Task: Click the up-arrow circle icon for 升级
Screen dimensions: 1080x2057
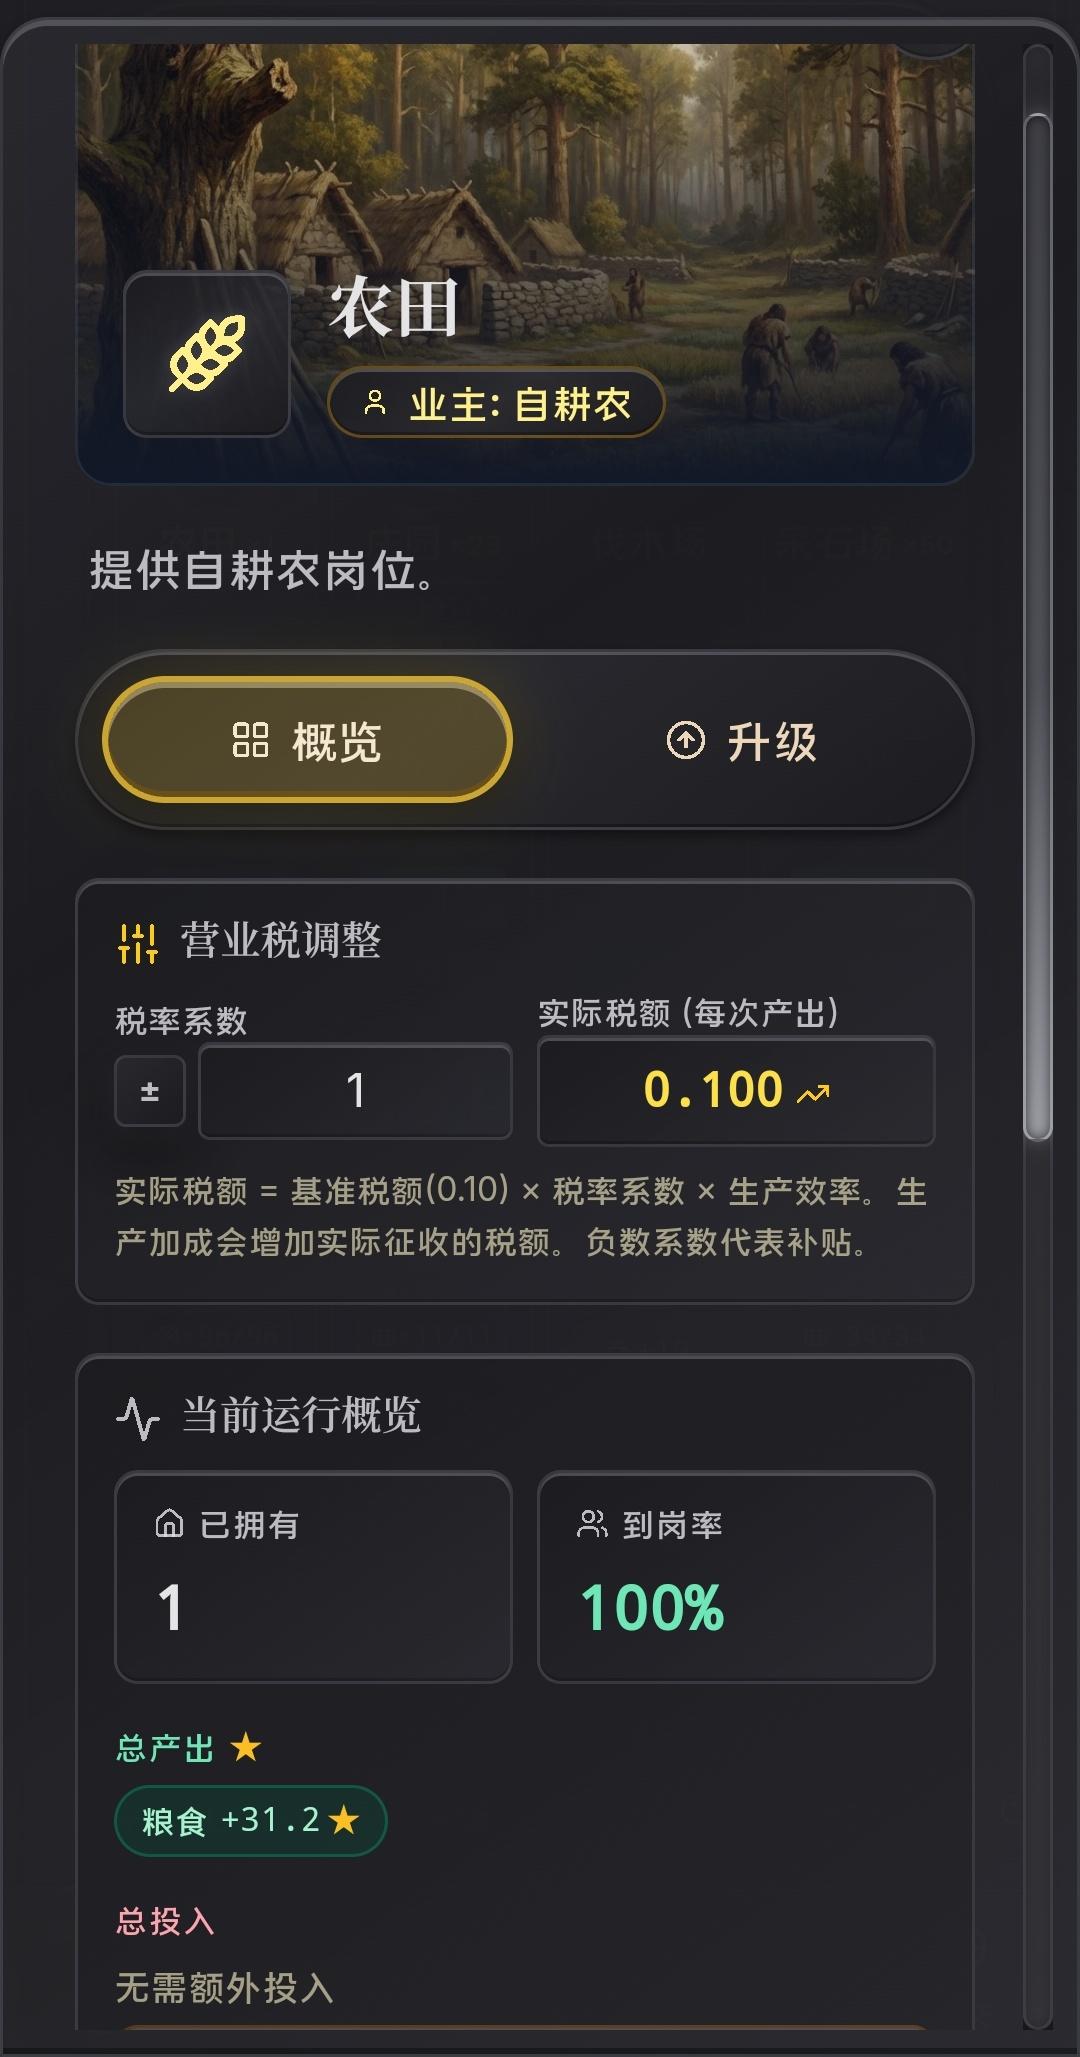Action: click(685, 741)
